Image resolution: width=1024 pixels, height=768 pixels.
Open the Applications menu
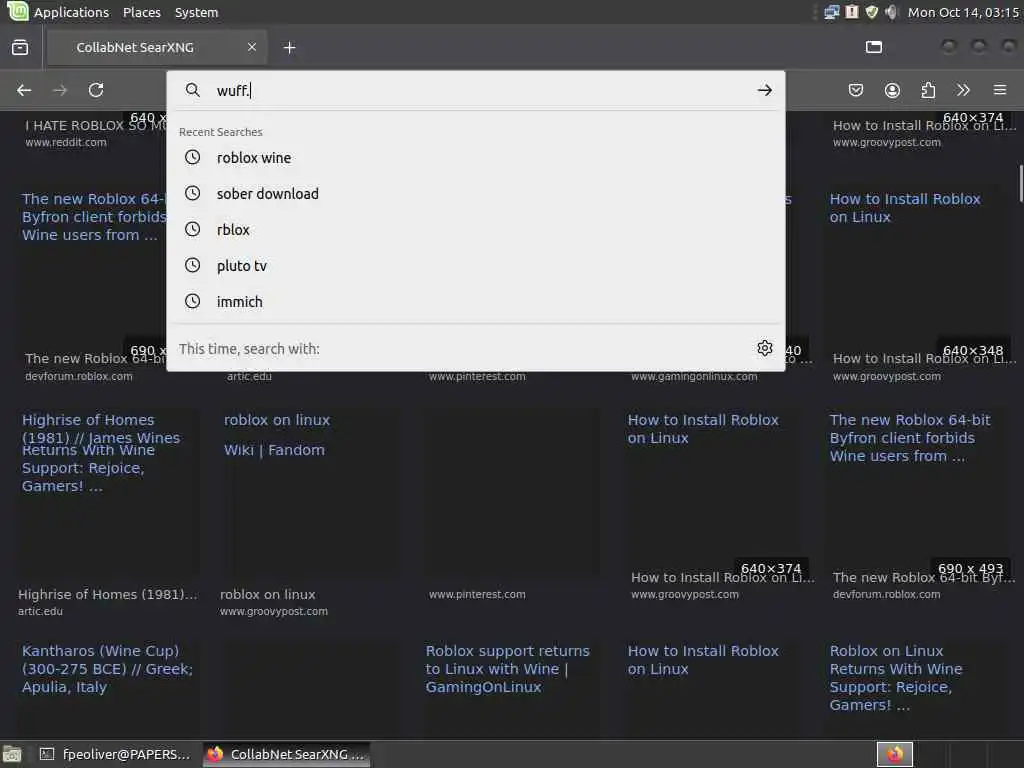click(71, 12)
